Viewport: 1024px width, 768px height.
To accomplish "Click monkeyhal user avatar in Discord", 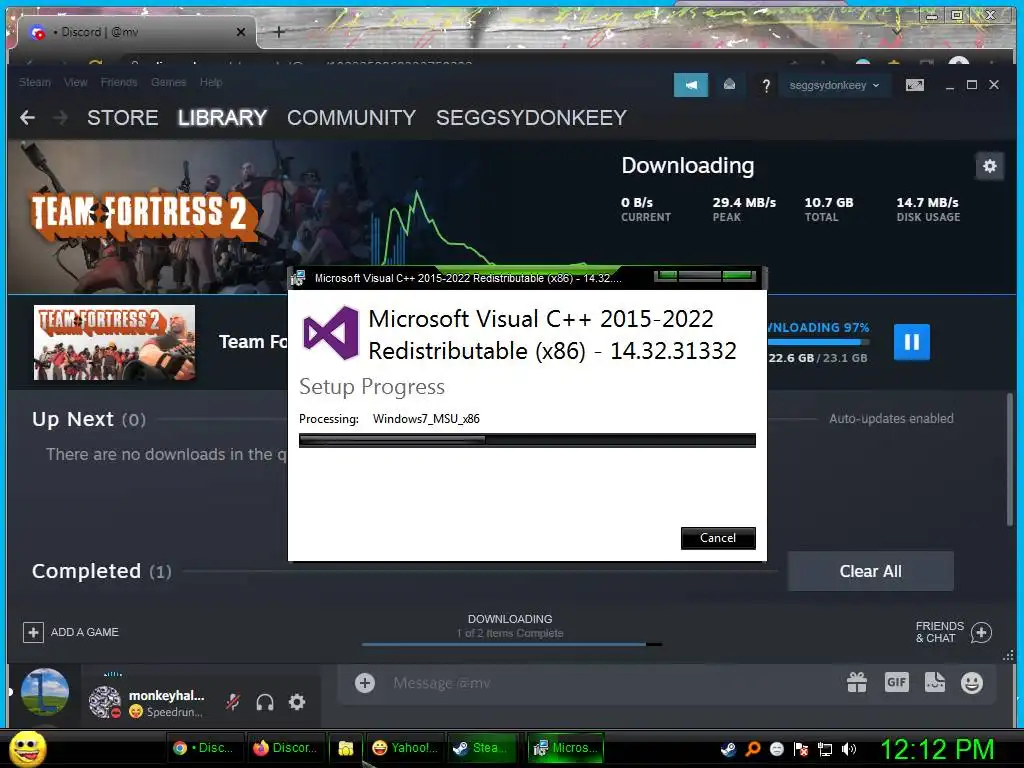I will coord(104,702).
